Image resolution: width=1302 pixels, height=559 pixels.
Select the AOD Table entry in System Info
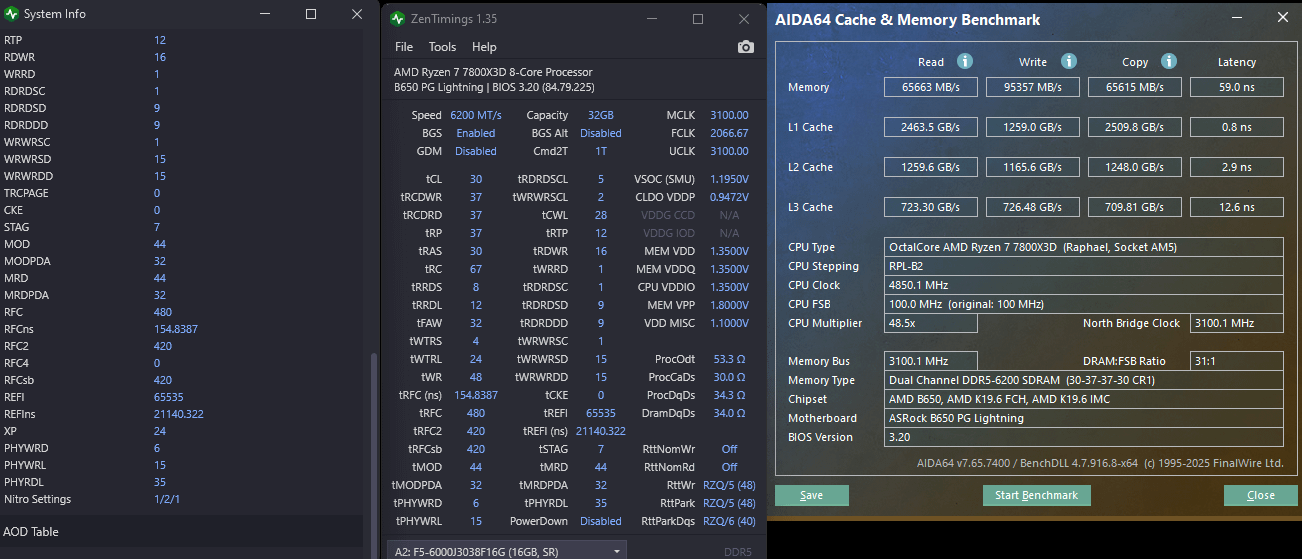pos(32,532)
